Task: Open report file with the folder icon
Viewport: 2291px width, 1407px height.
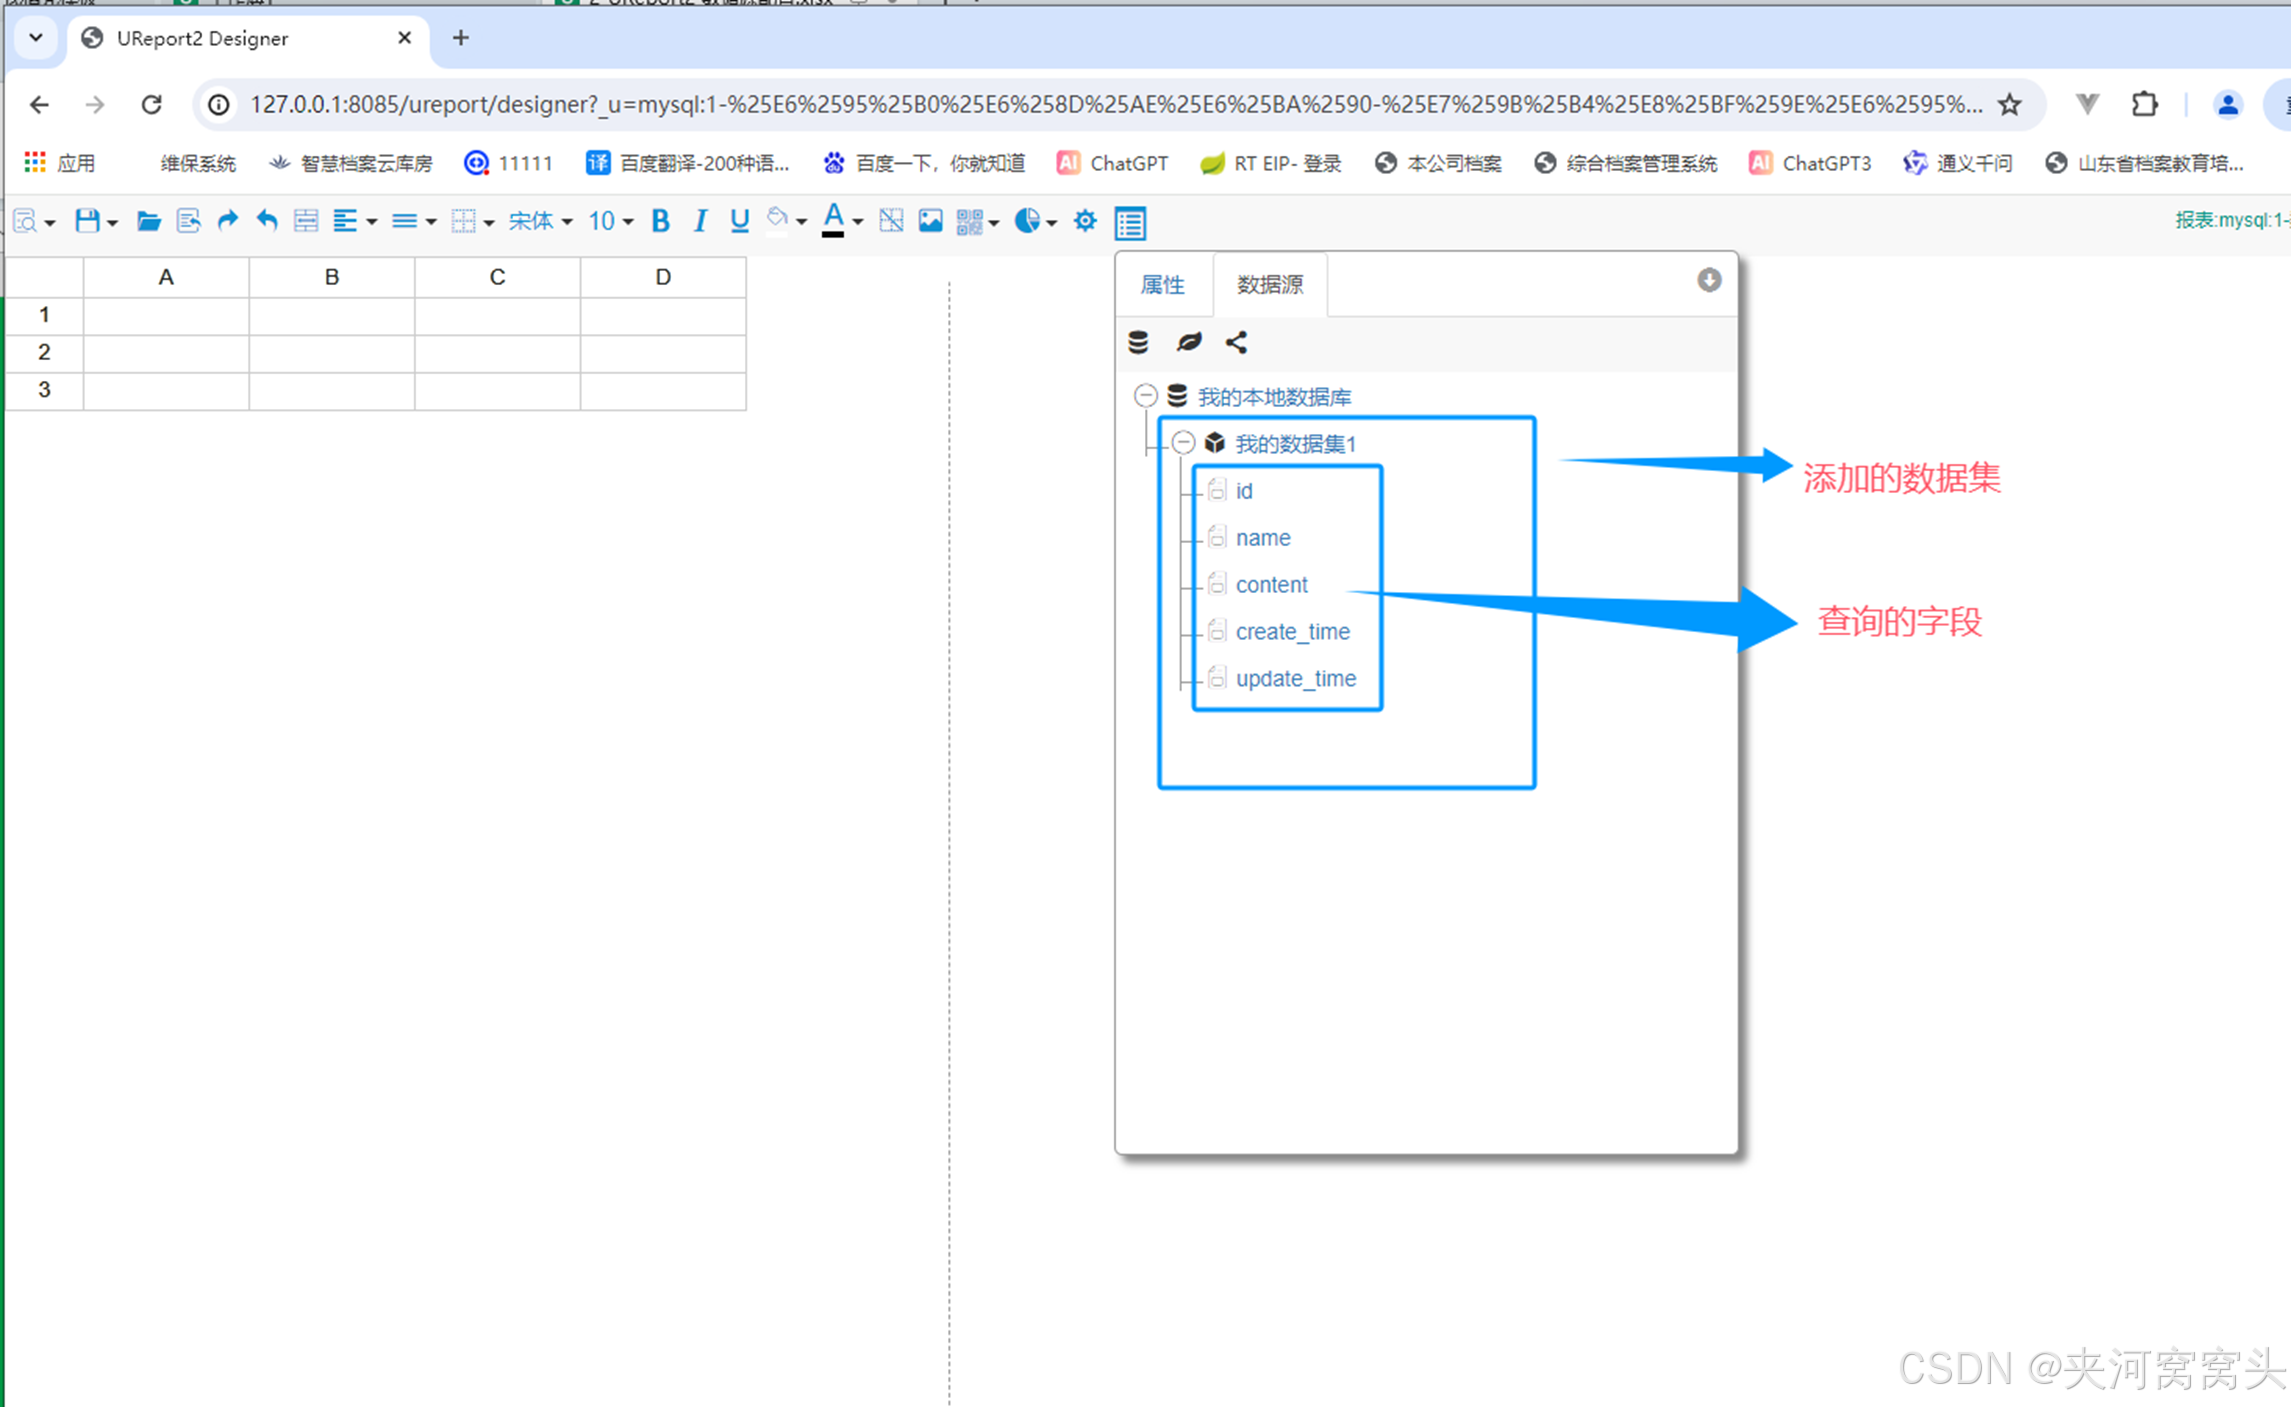Action: (148, 221)
